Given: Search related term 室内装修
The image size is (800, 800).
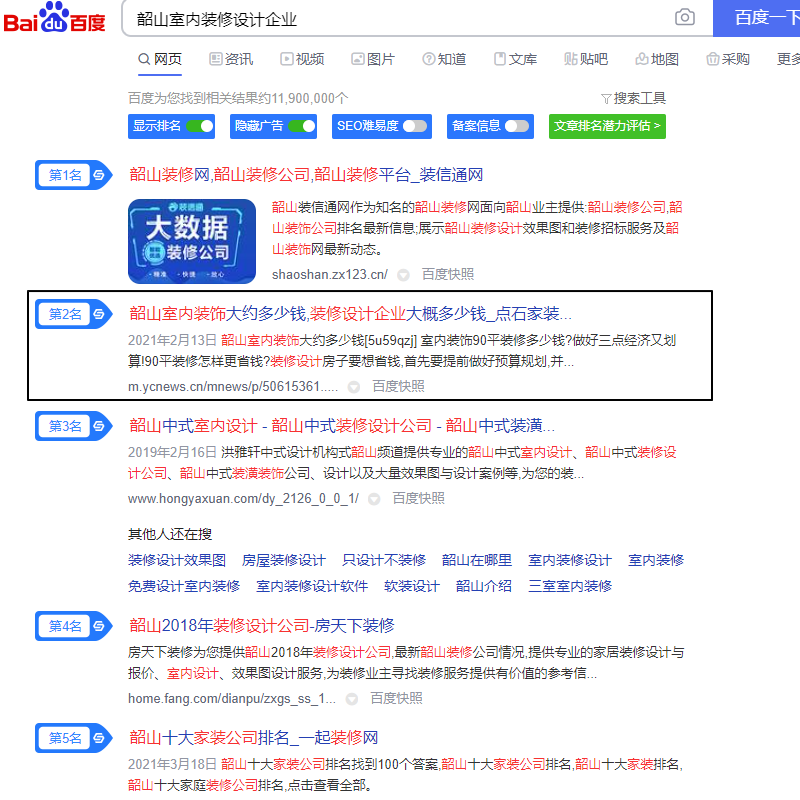Looking at the screenshot, I should tap(656, 560).
